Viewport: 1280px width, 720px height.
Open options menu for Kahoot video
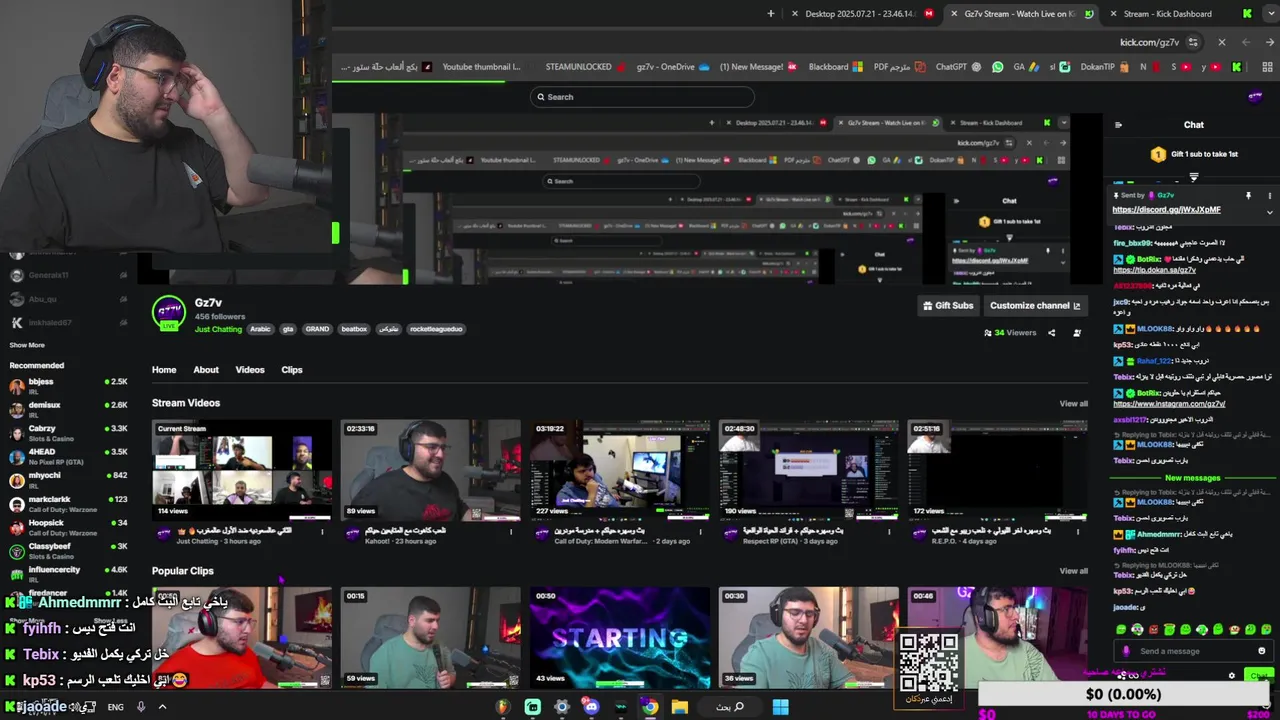pyautogui.click(x=511, y=532)
